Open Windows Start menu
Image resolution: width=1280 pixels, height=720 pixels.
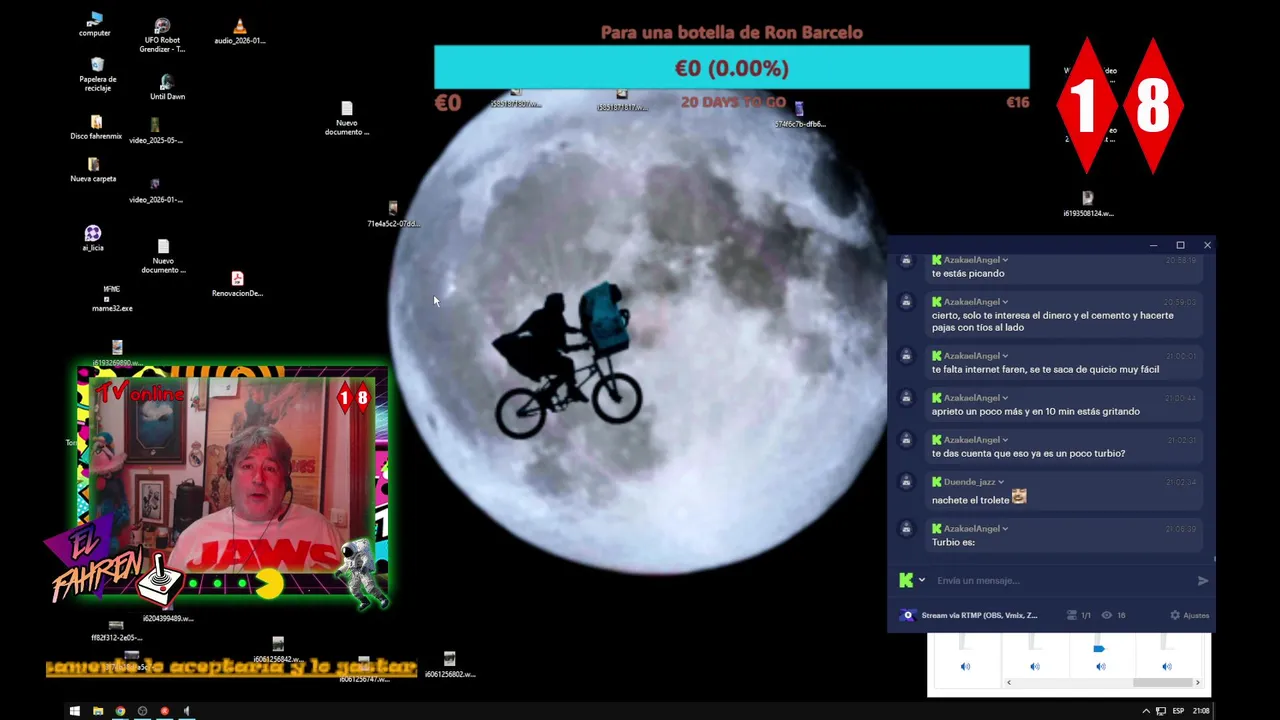tap(74, 711)
